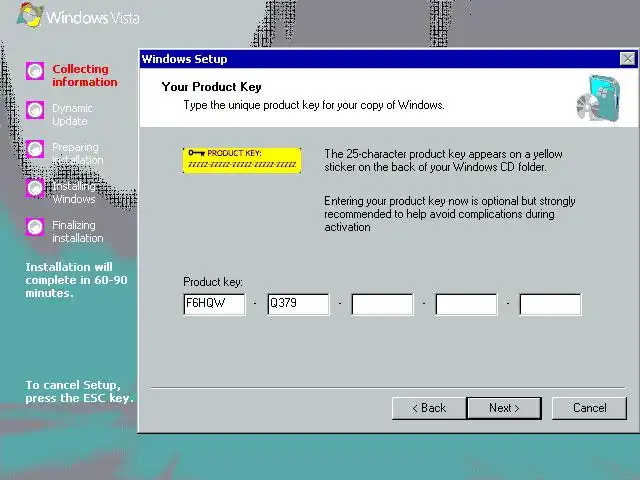Click the third empty product key box
The width and height of the screenshot is (640, 480).
click(382, 304)
